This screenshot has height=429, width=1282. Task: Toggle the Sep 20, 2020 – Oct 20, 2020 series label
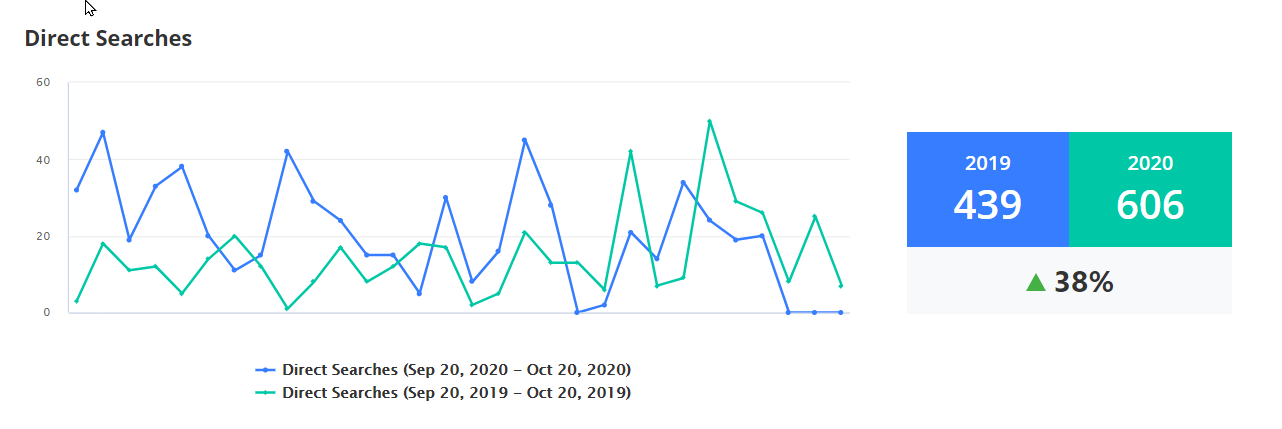point(456,370)
